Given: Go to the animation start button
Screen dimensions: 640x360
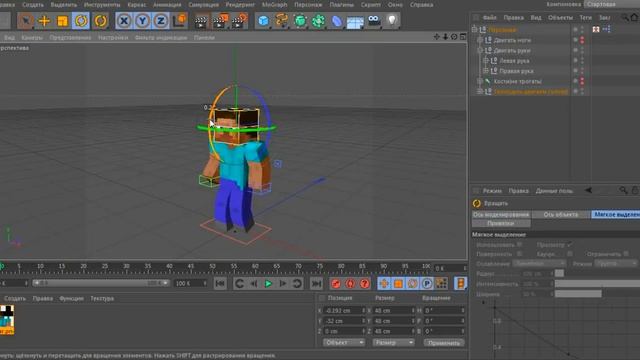Looking at the screenshot, I should 220,283.
